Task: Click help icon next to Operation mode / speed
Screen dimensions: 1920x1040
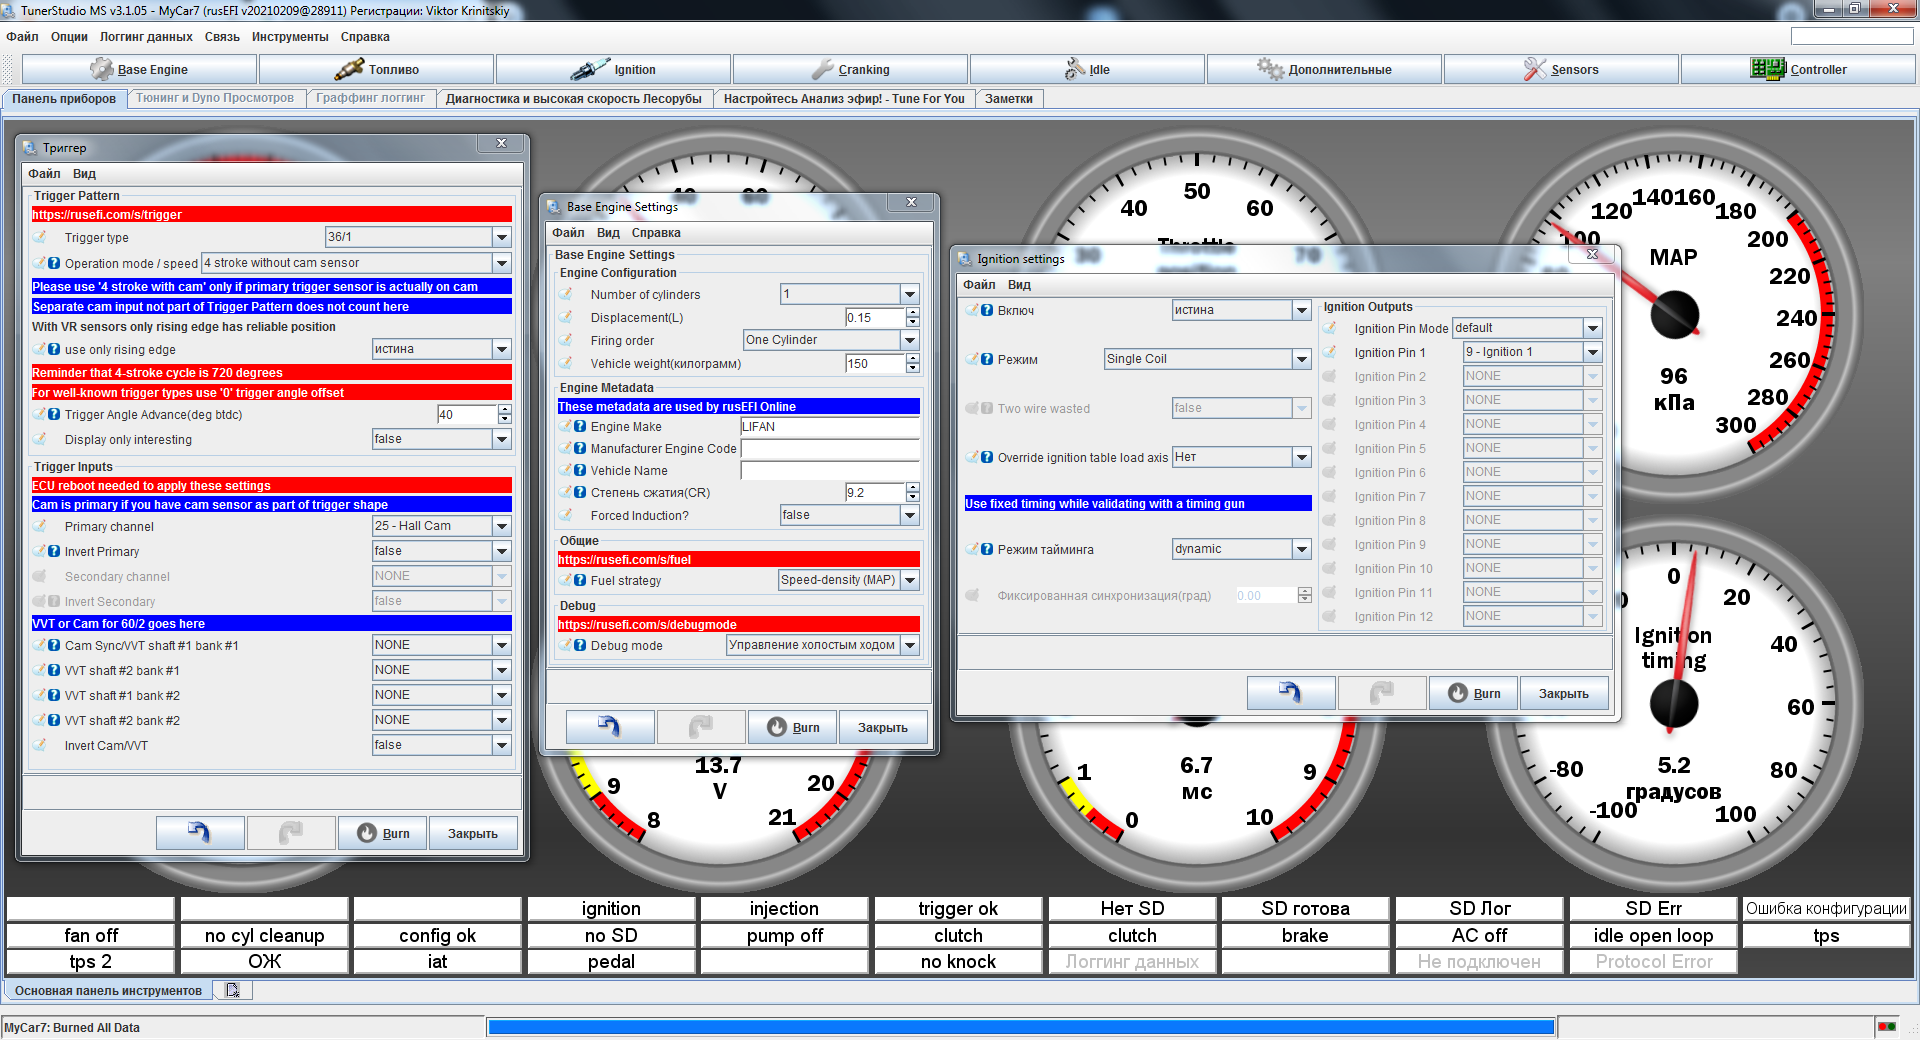Action: pos(54,263)
